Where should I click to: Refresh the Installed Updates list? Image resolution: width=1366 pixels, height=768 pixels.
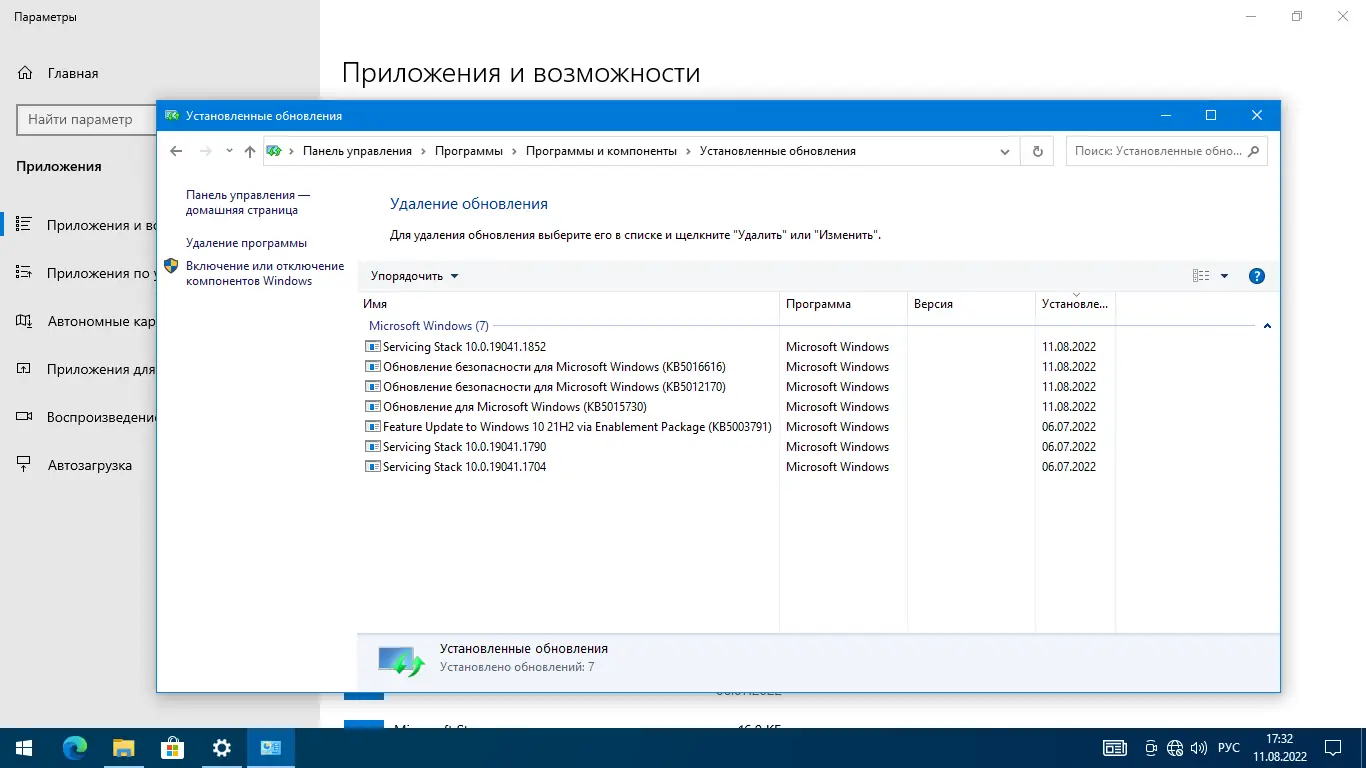tap(1037, 151)
